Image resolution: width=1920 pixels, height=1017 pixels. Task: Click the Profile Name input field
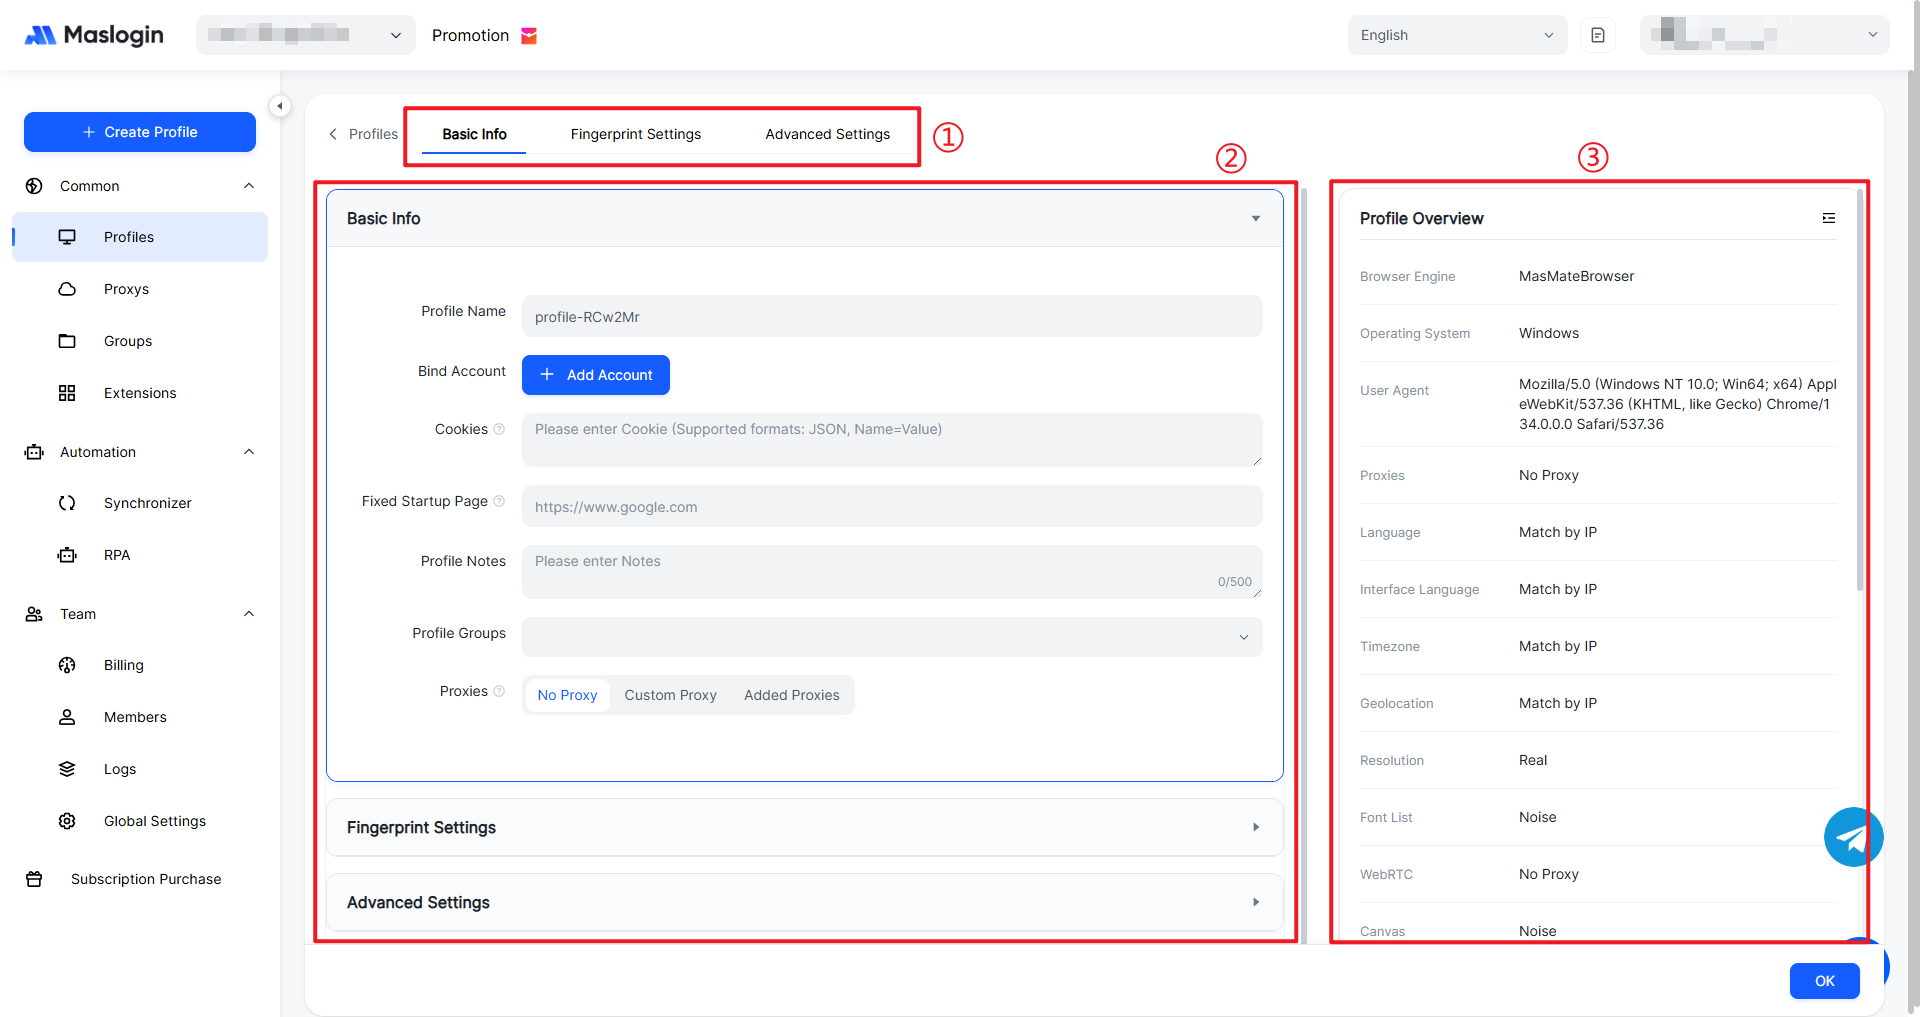[x=891, y=317]
